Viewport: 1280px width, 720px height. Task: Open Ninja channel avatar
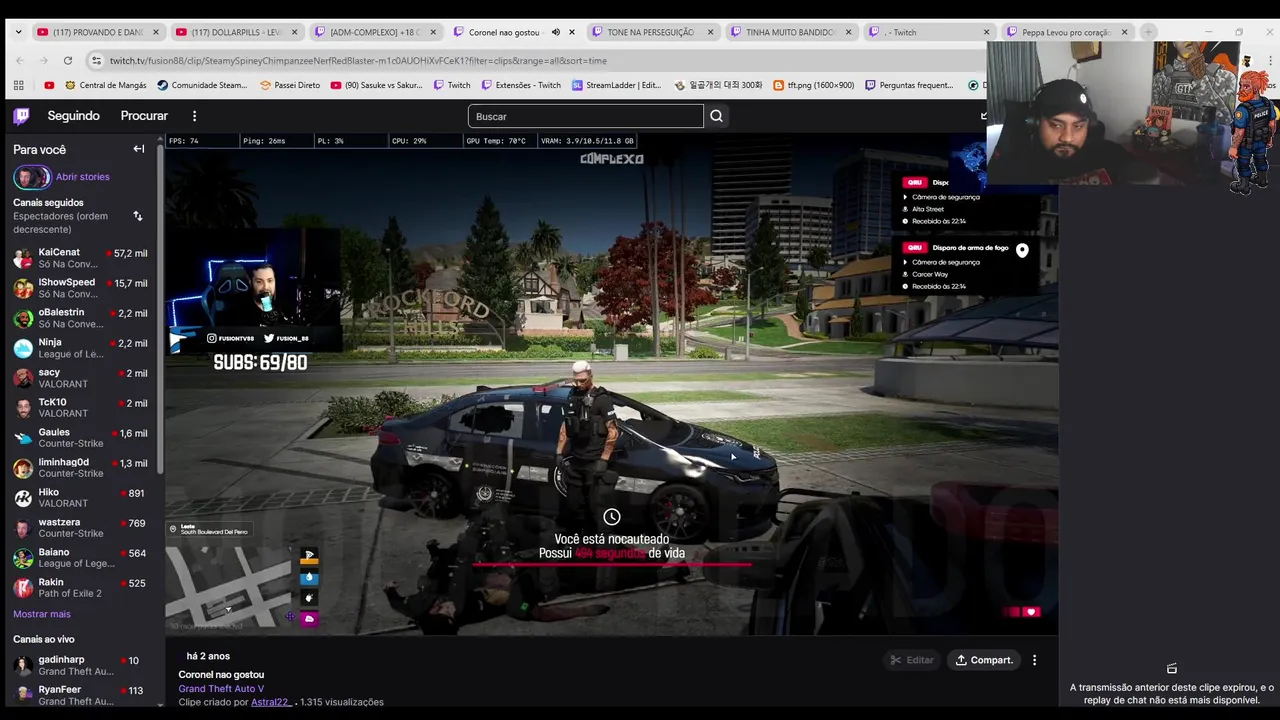coord(23,348)
